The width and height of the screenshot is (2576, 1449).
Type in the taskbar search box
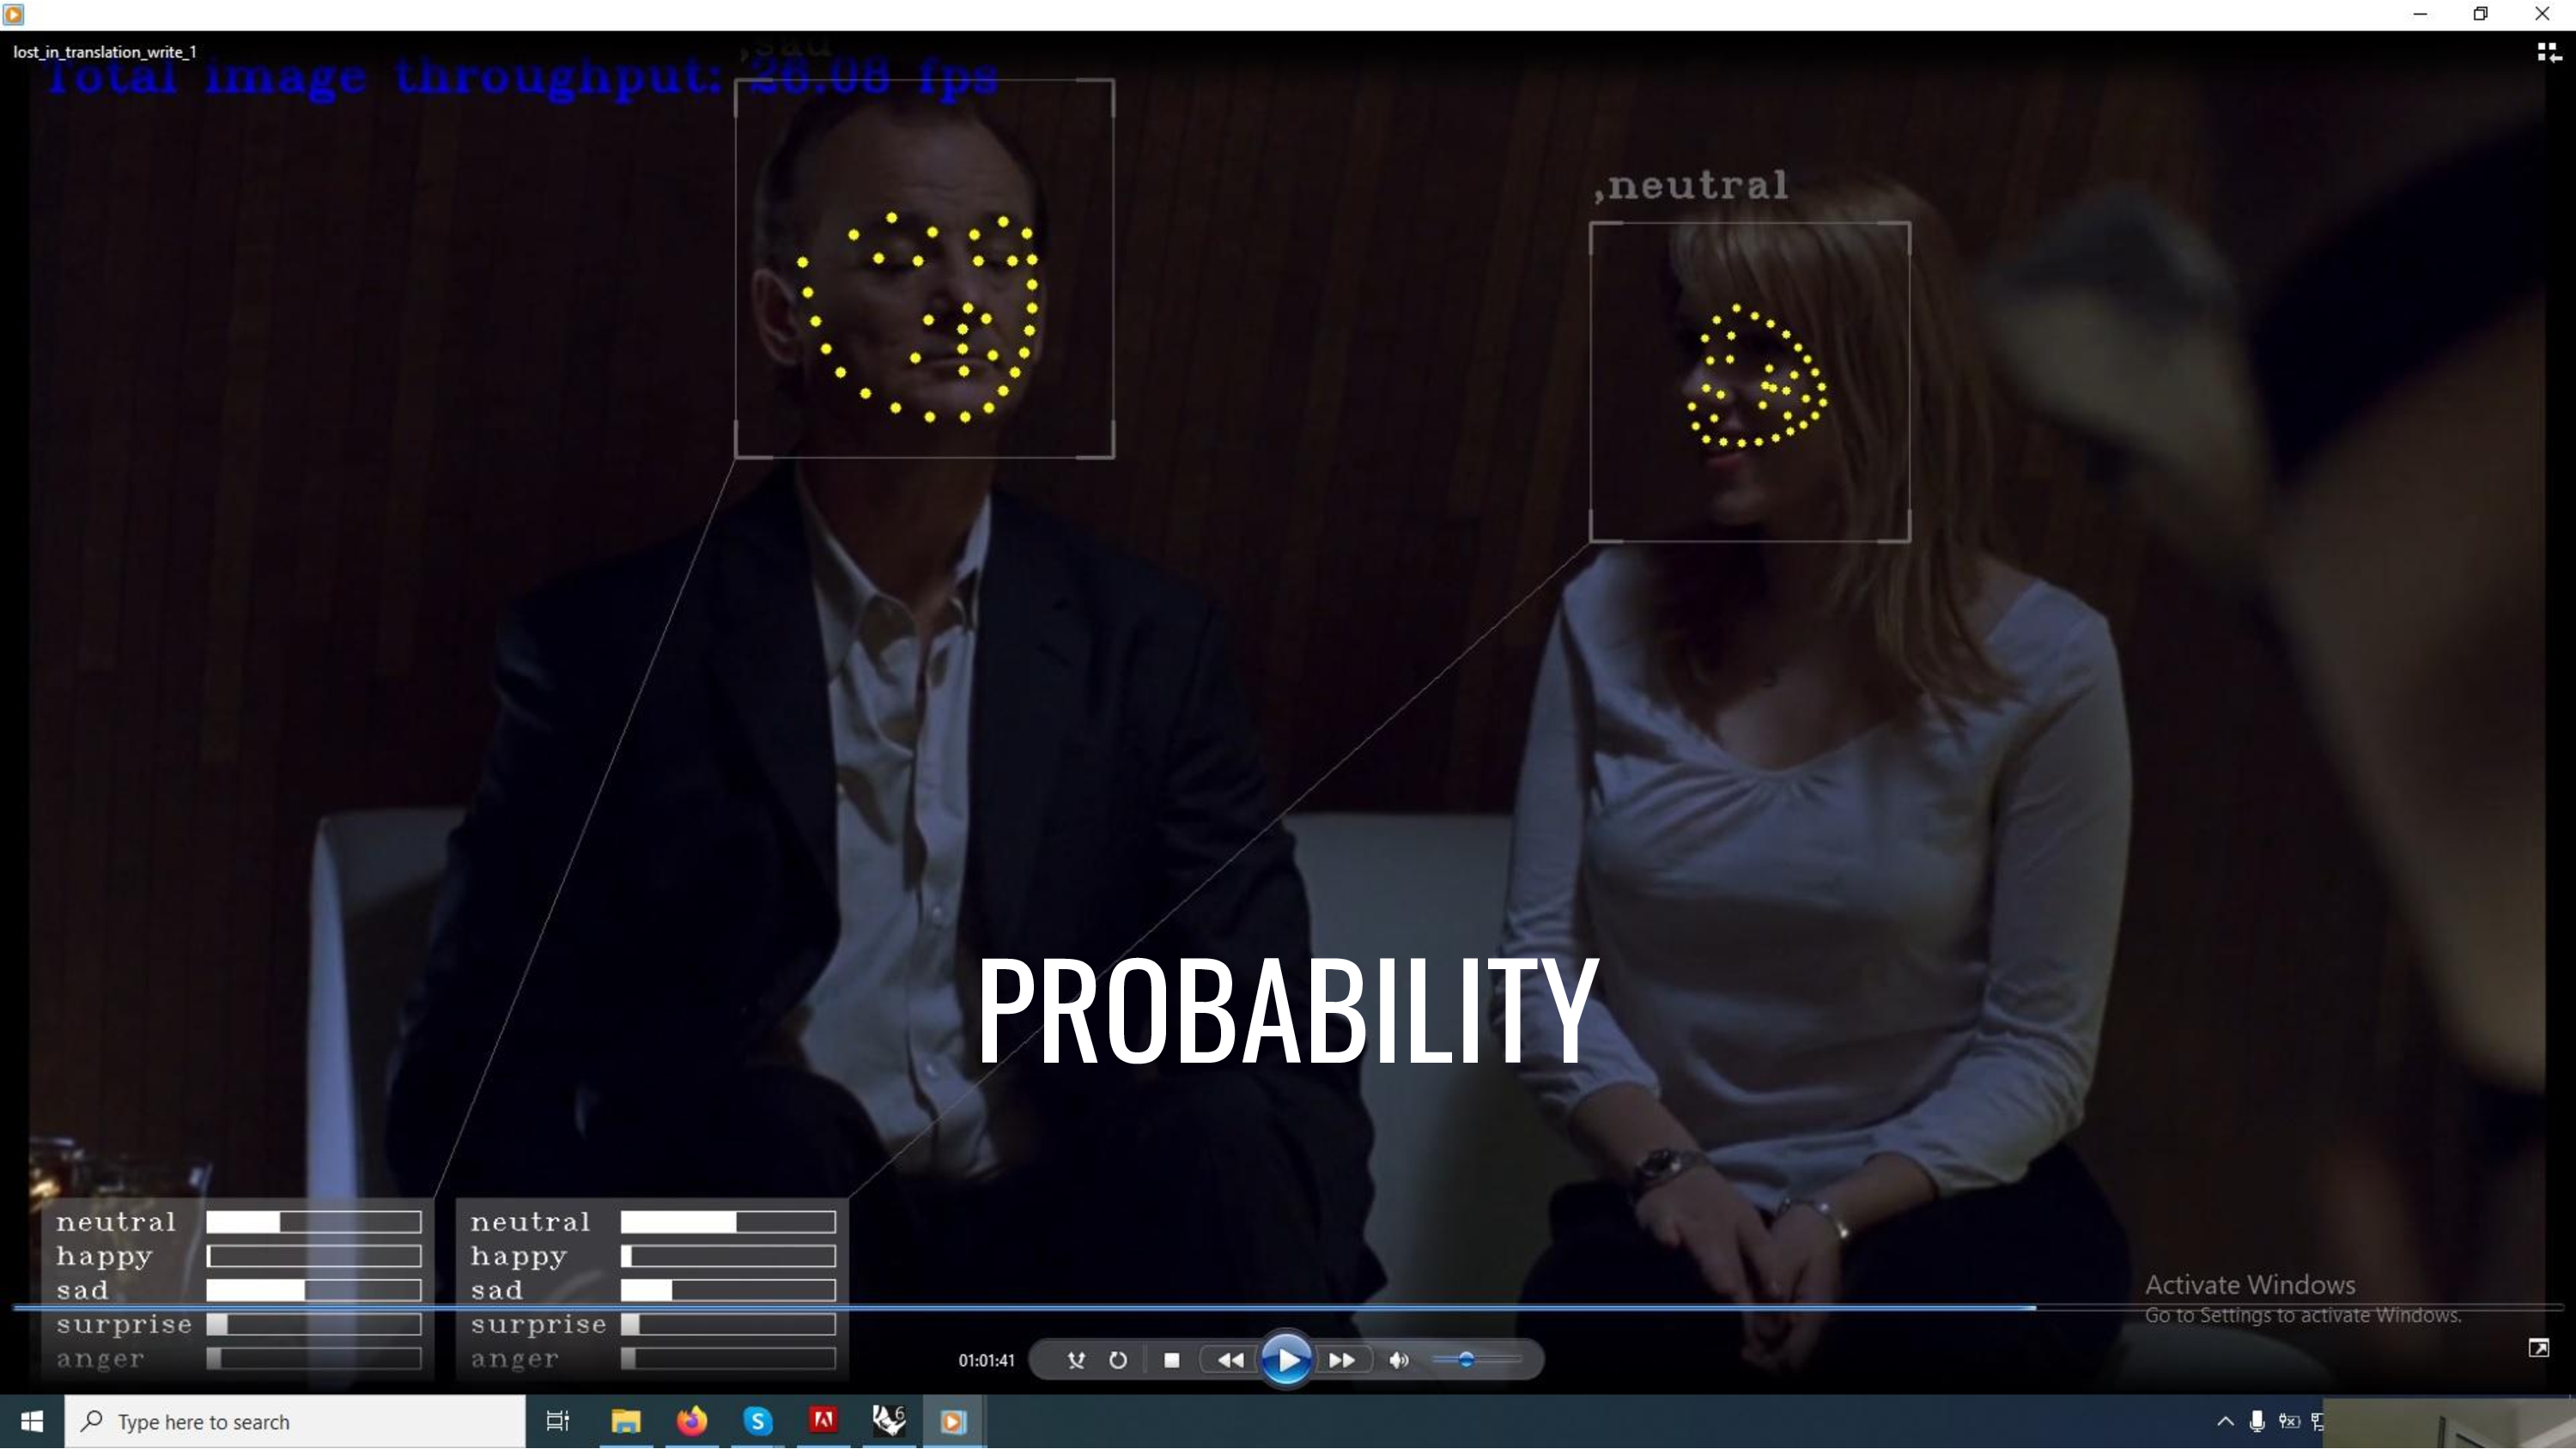click(300, 1421)
